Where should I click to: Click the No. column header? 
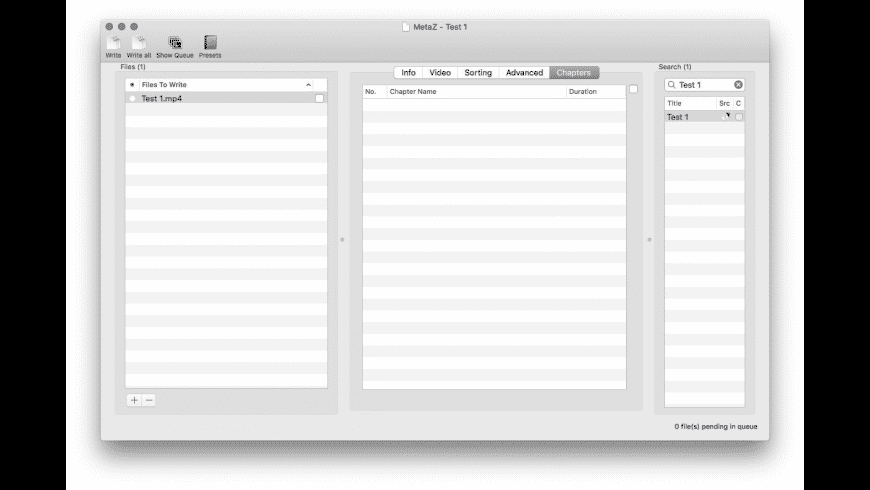tap(375, 92)
